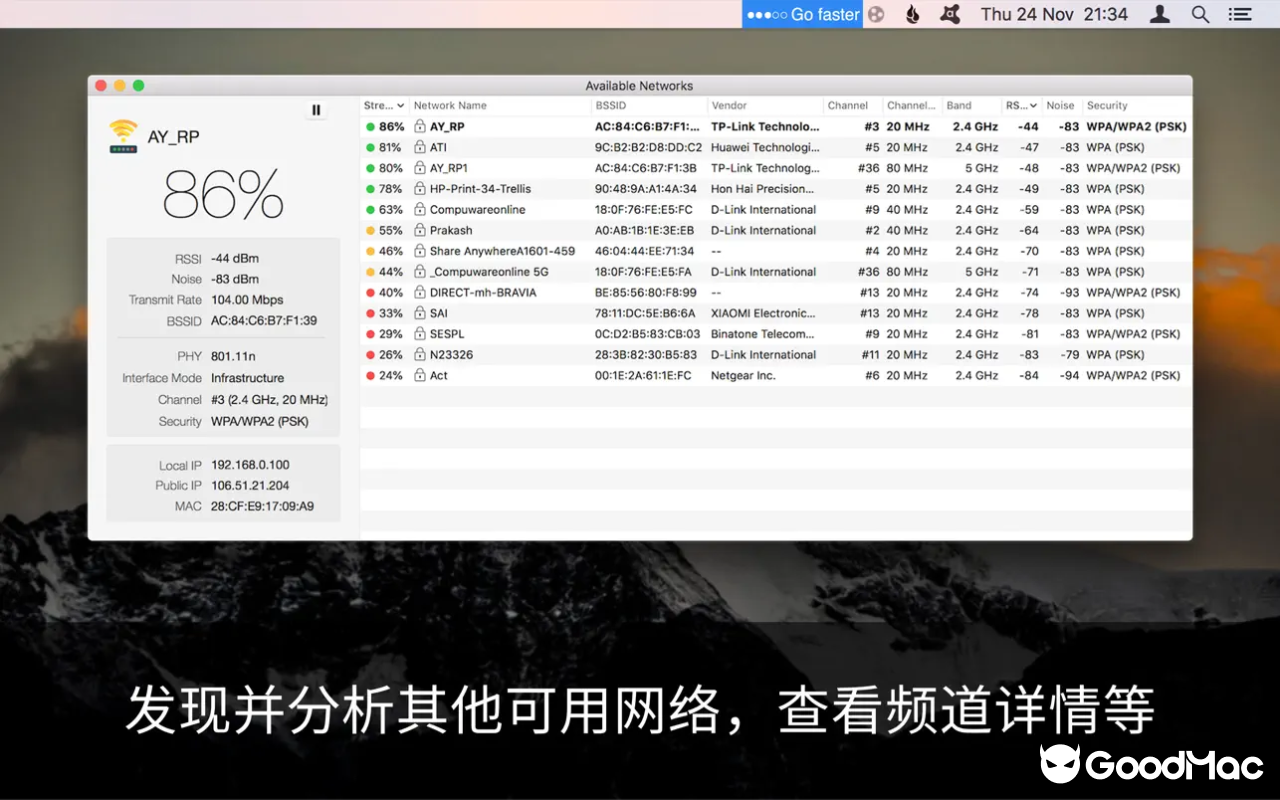Click the Local IP value 192.168.0.100
Viewport: 1280px width, 800px height.
pos(250,465)
